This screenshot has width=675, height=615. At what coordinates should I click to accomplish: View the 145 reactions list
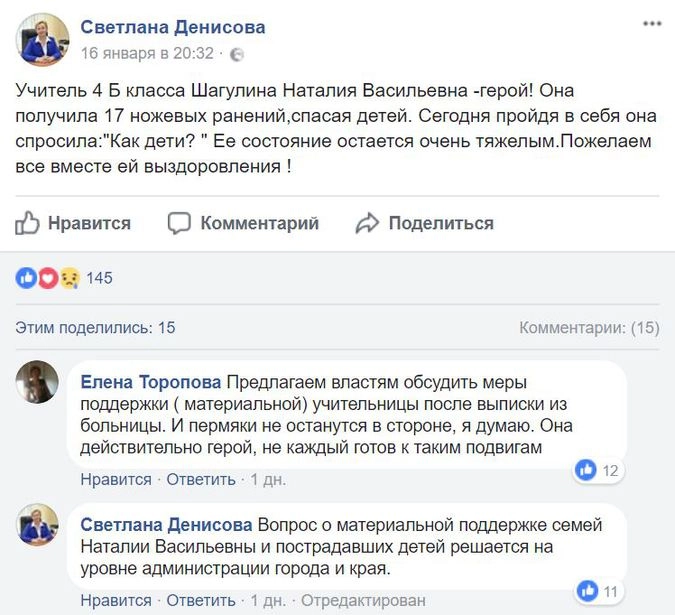[x=100, y=278]
